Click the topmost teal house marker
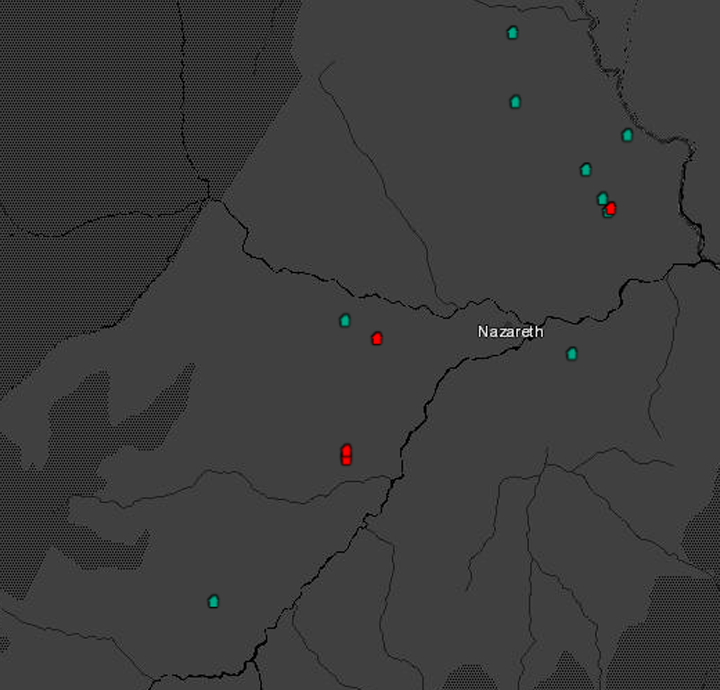 coord(513,32)
